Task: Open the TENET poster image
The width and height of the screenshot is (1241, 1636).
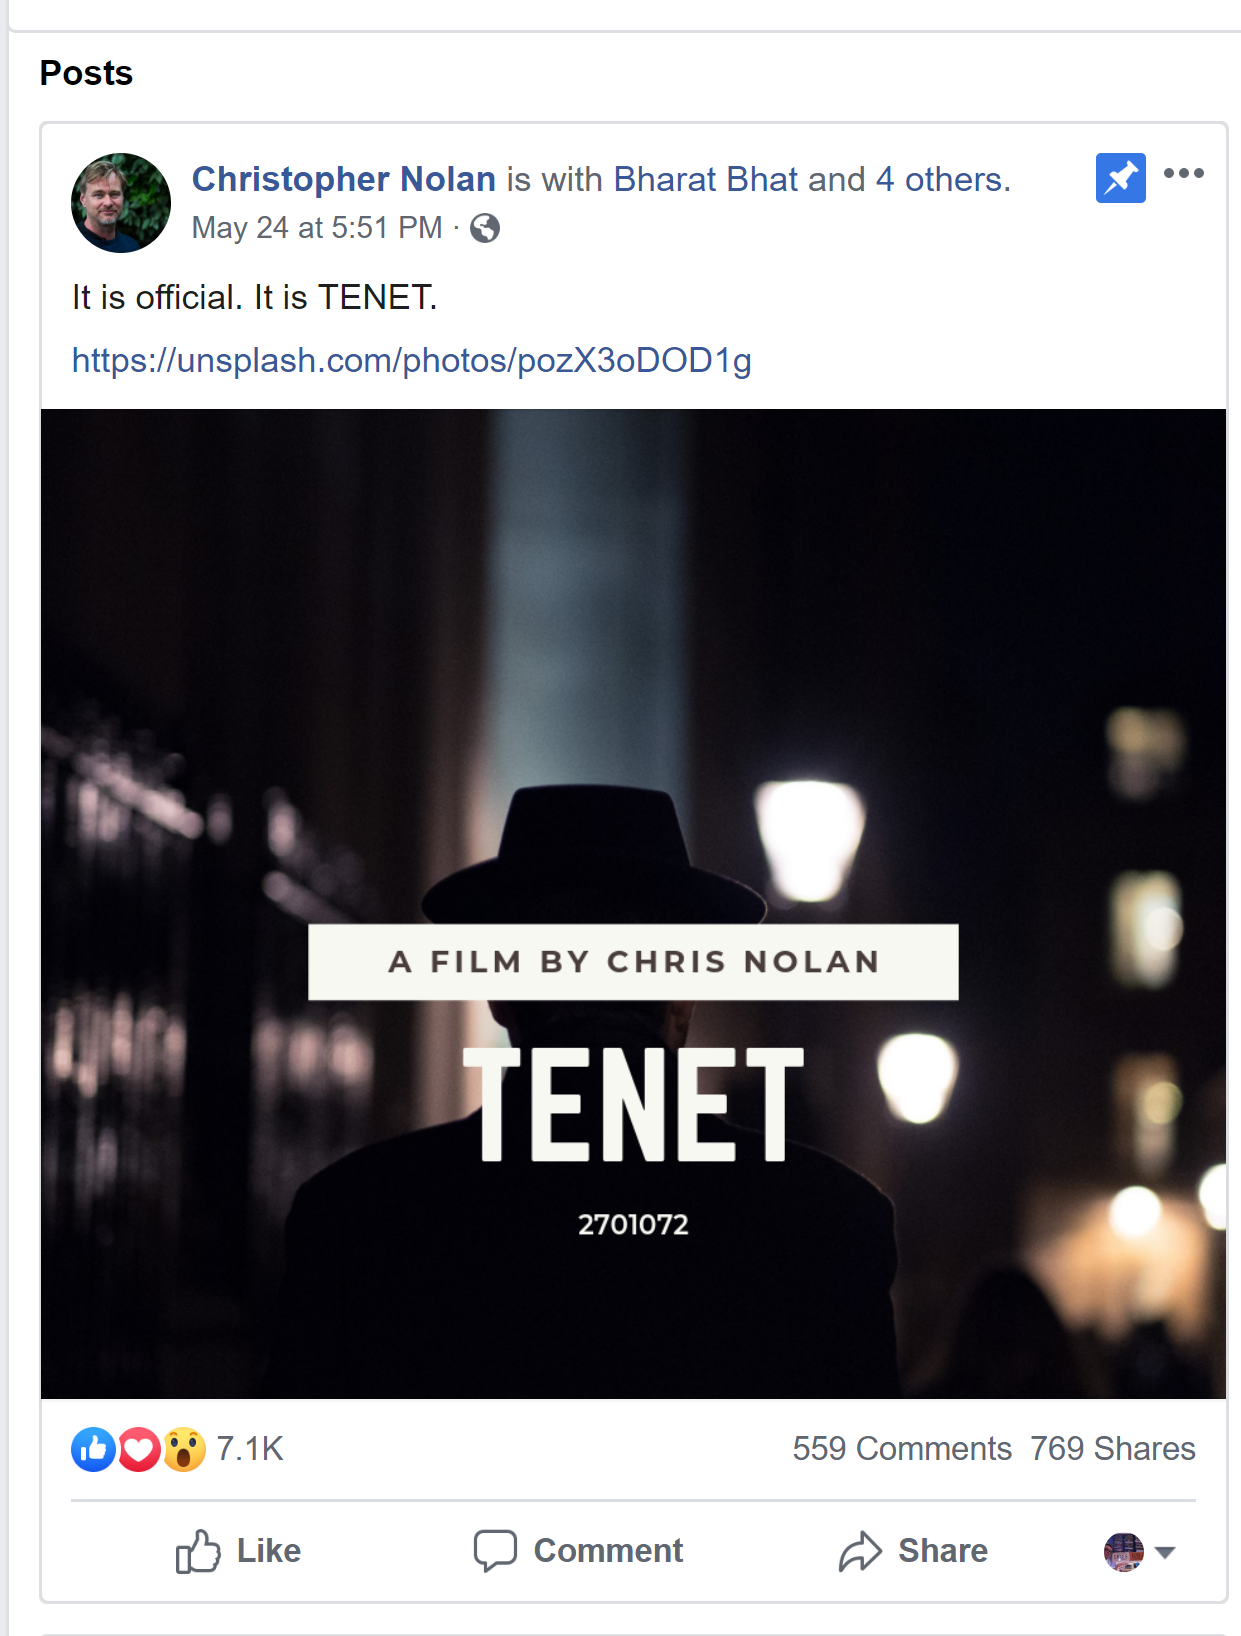Action: pyautogui.click(x=633, y=903)
